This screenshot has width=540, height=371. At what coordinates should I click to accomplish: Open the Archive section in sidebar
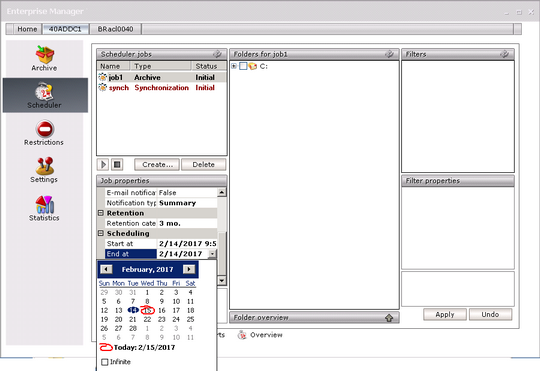tap(44, 59)
